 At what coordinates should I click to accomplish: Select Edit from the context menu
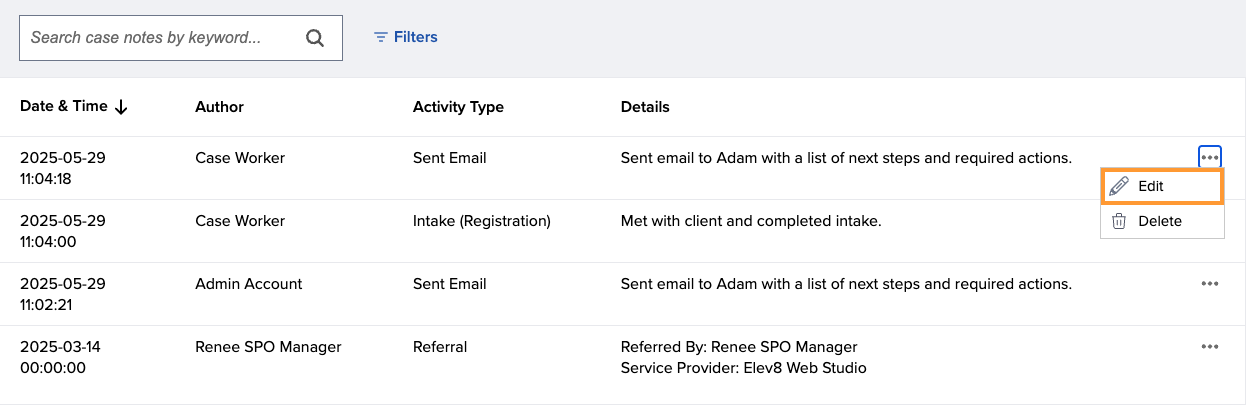(1162, 186)
